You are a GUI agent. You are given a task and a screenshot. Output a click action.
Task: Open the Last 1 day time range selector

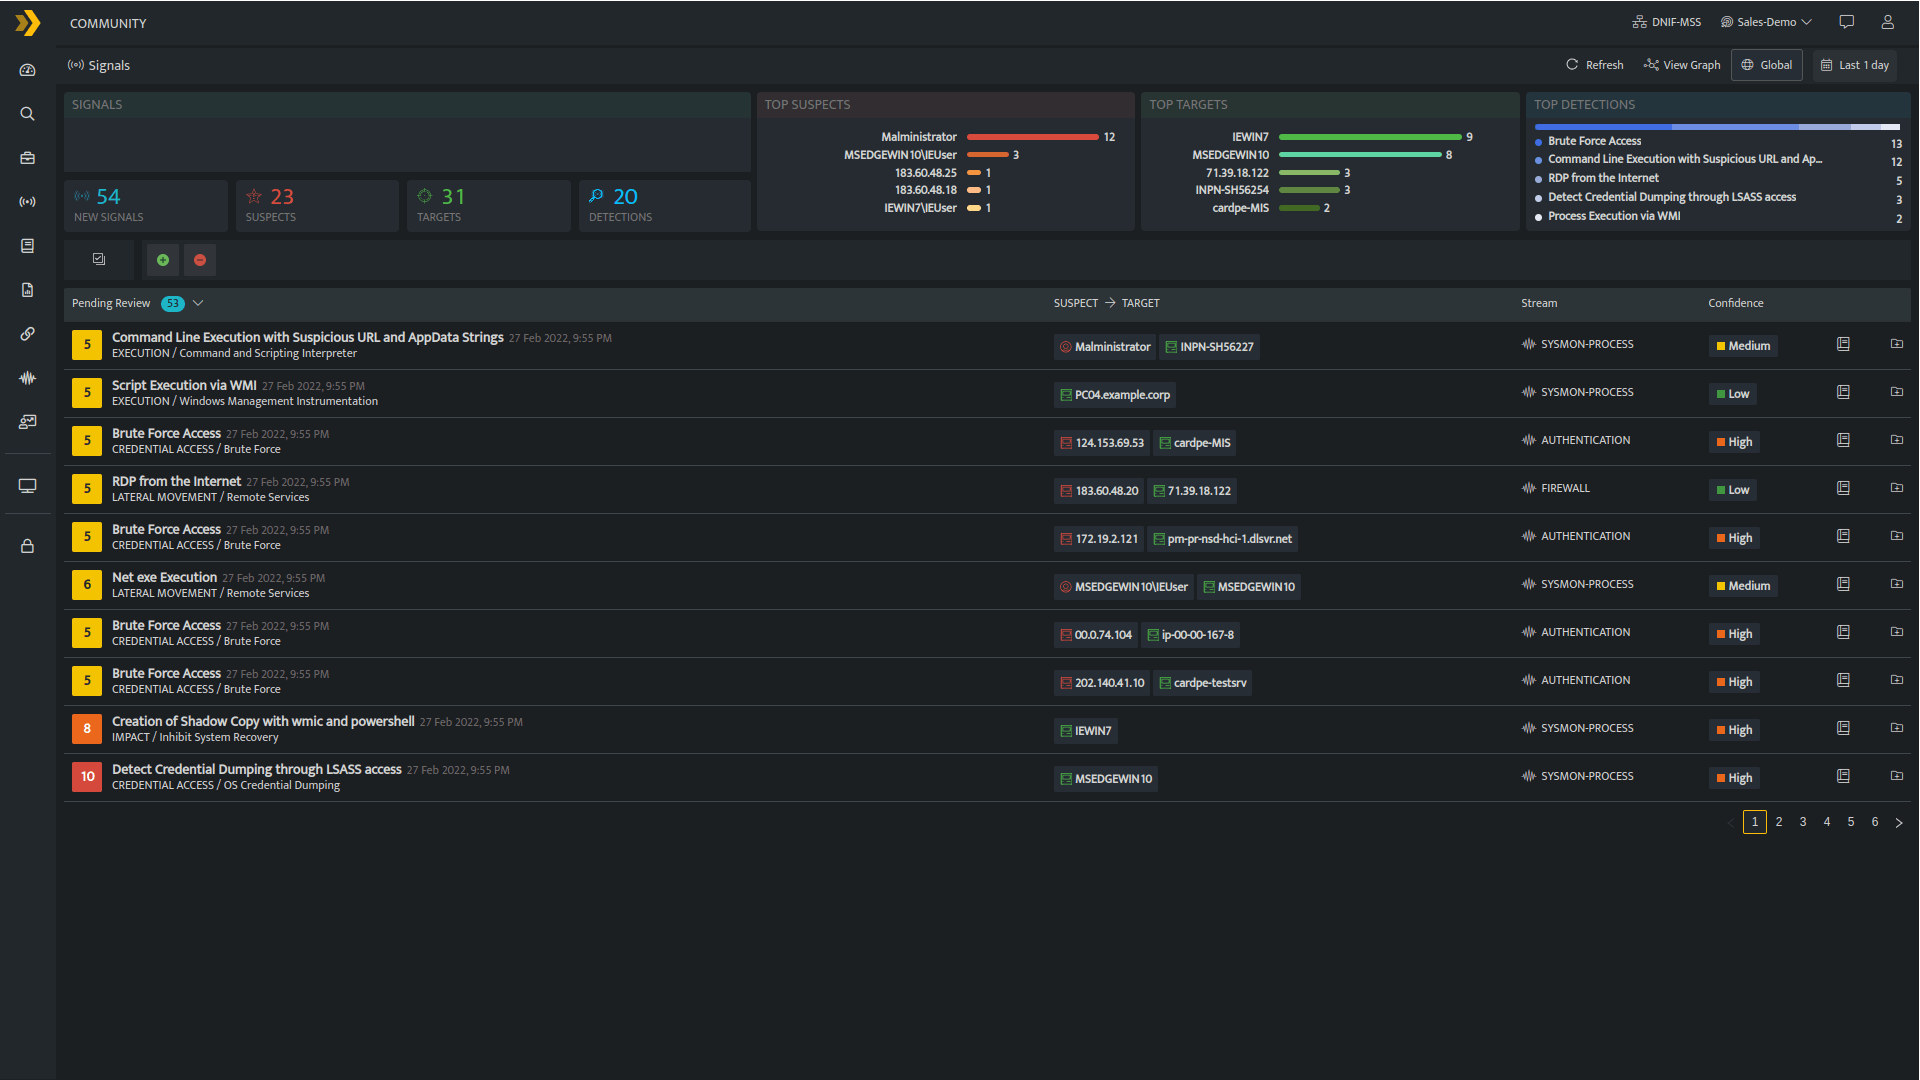pos(1854,65)
